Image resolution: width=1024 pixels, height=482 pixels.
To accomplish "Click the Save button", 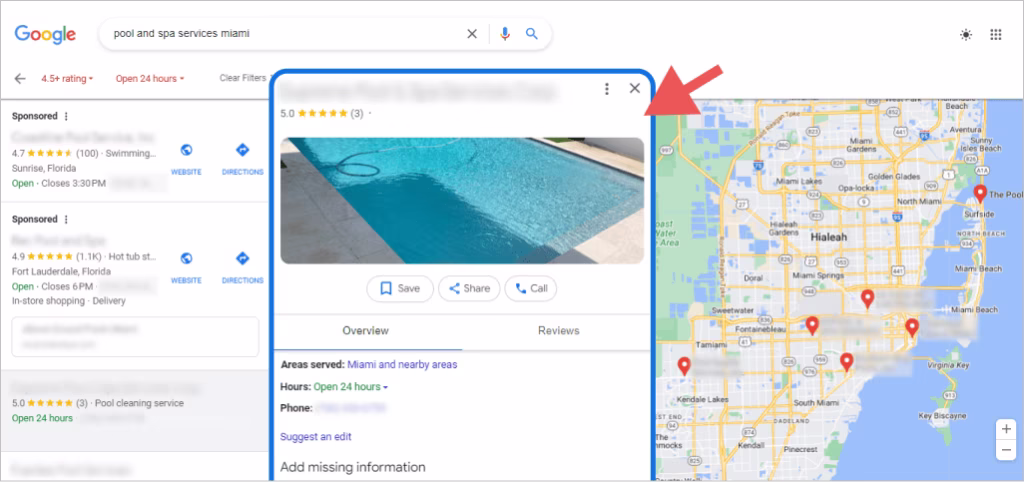I will 400,289.
